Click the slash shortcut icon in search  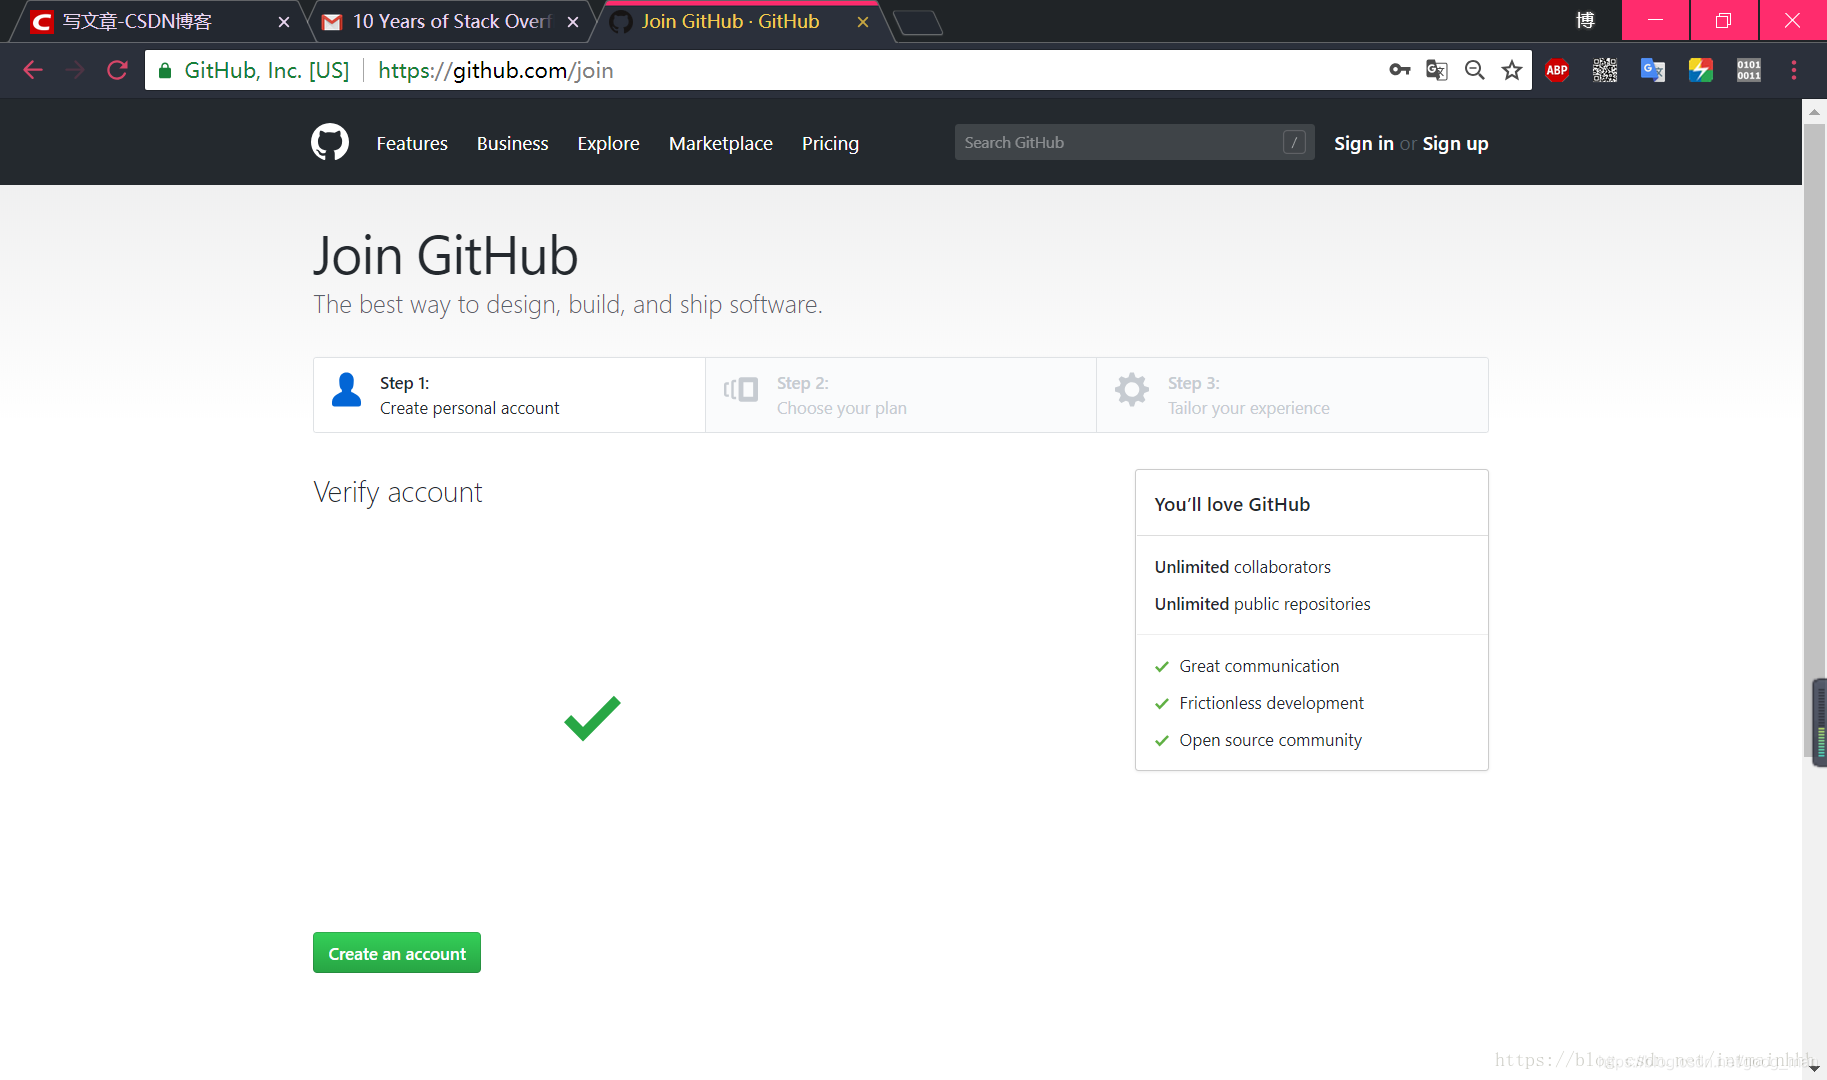(1294, 142)
